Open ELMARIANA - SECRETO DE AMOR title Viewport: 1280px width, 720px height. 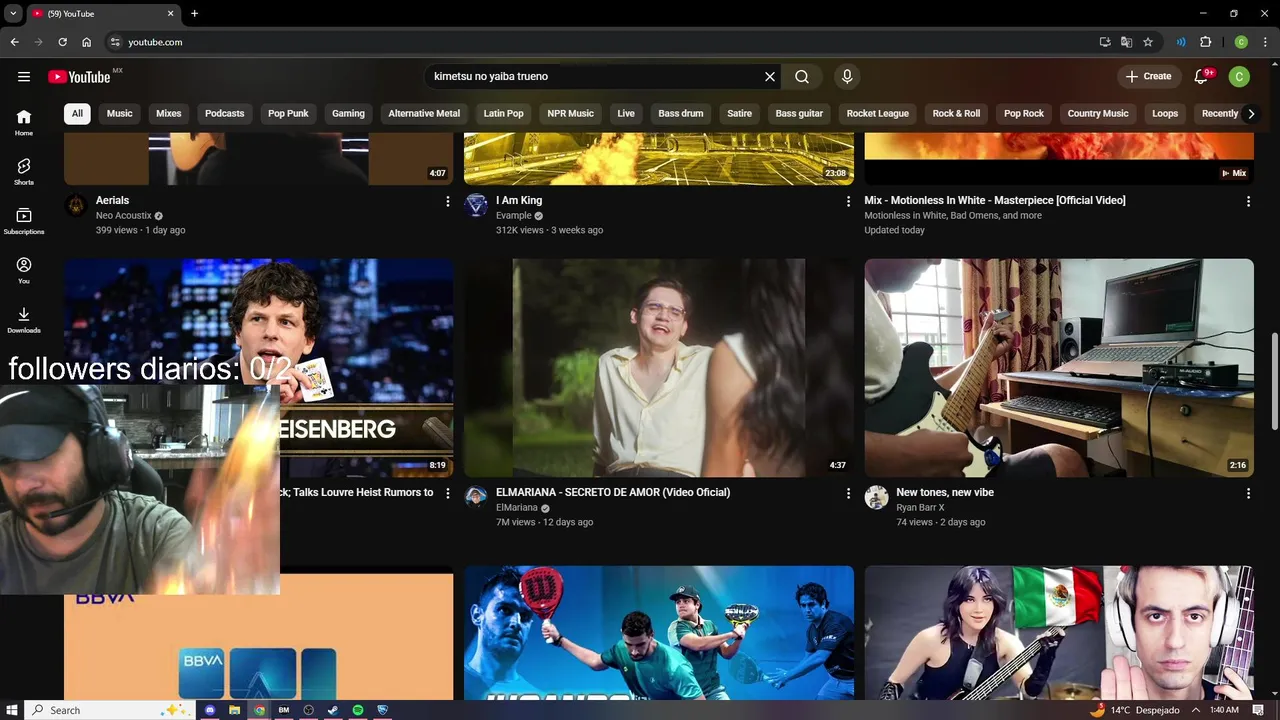point(613,492)
